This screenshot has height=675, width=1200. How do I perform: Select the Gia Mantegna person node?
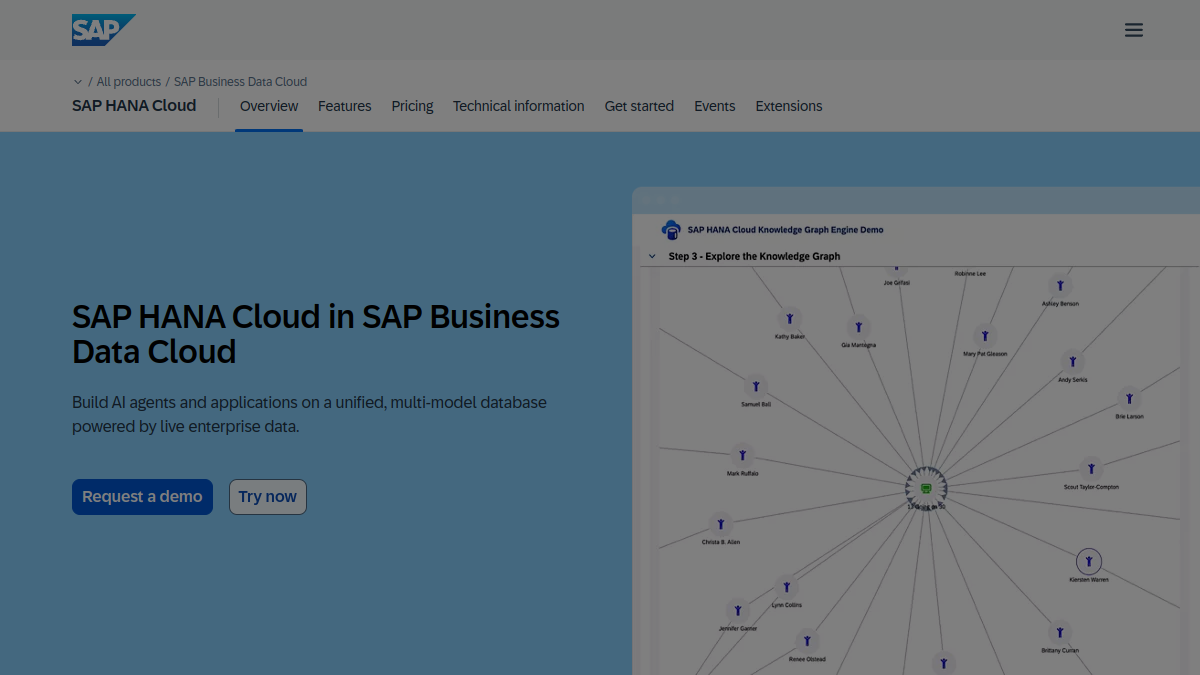point(858,327)
